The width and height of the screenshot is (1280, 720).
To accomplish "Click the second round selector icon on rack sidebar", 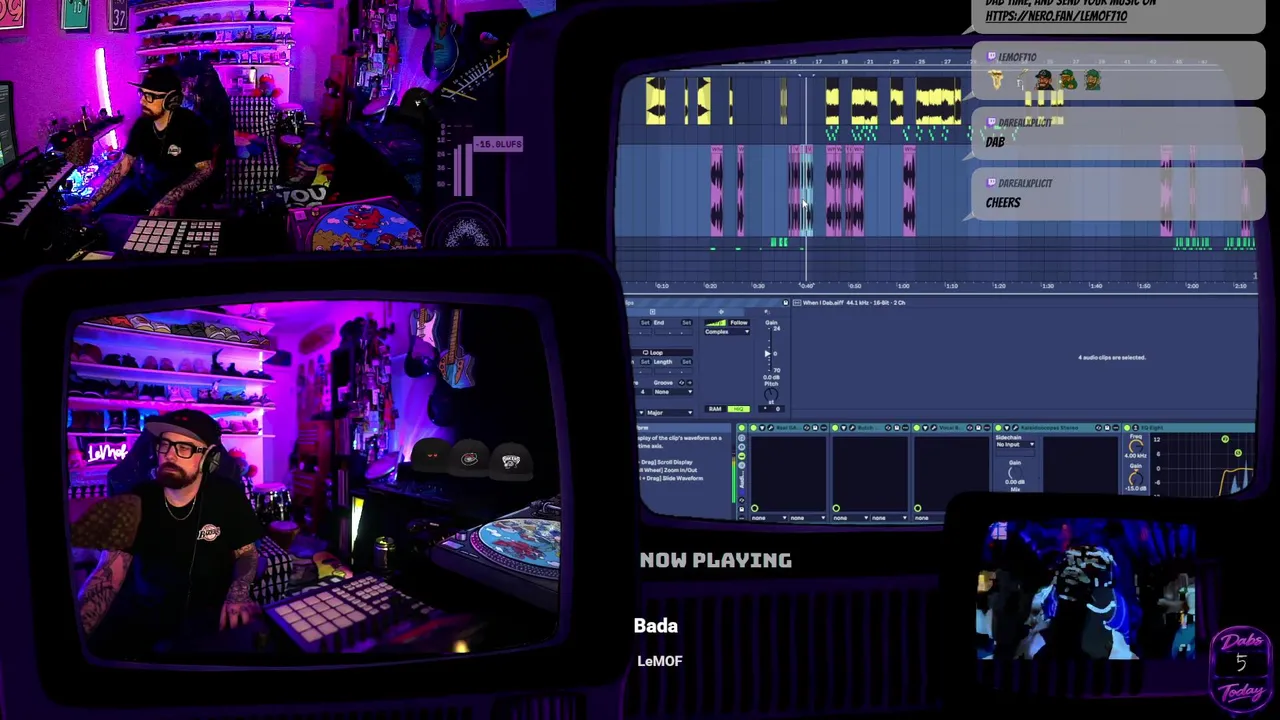I will pyautogui.click(x=742, y=447).
